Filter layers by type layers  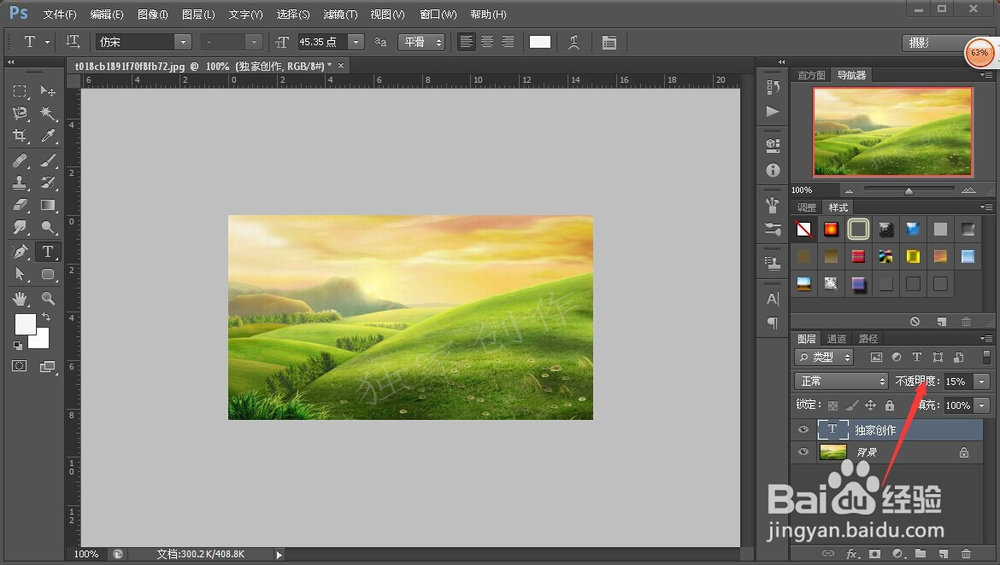[916, 357]
